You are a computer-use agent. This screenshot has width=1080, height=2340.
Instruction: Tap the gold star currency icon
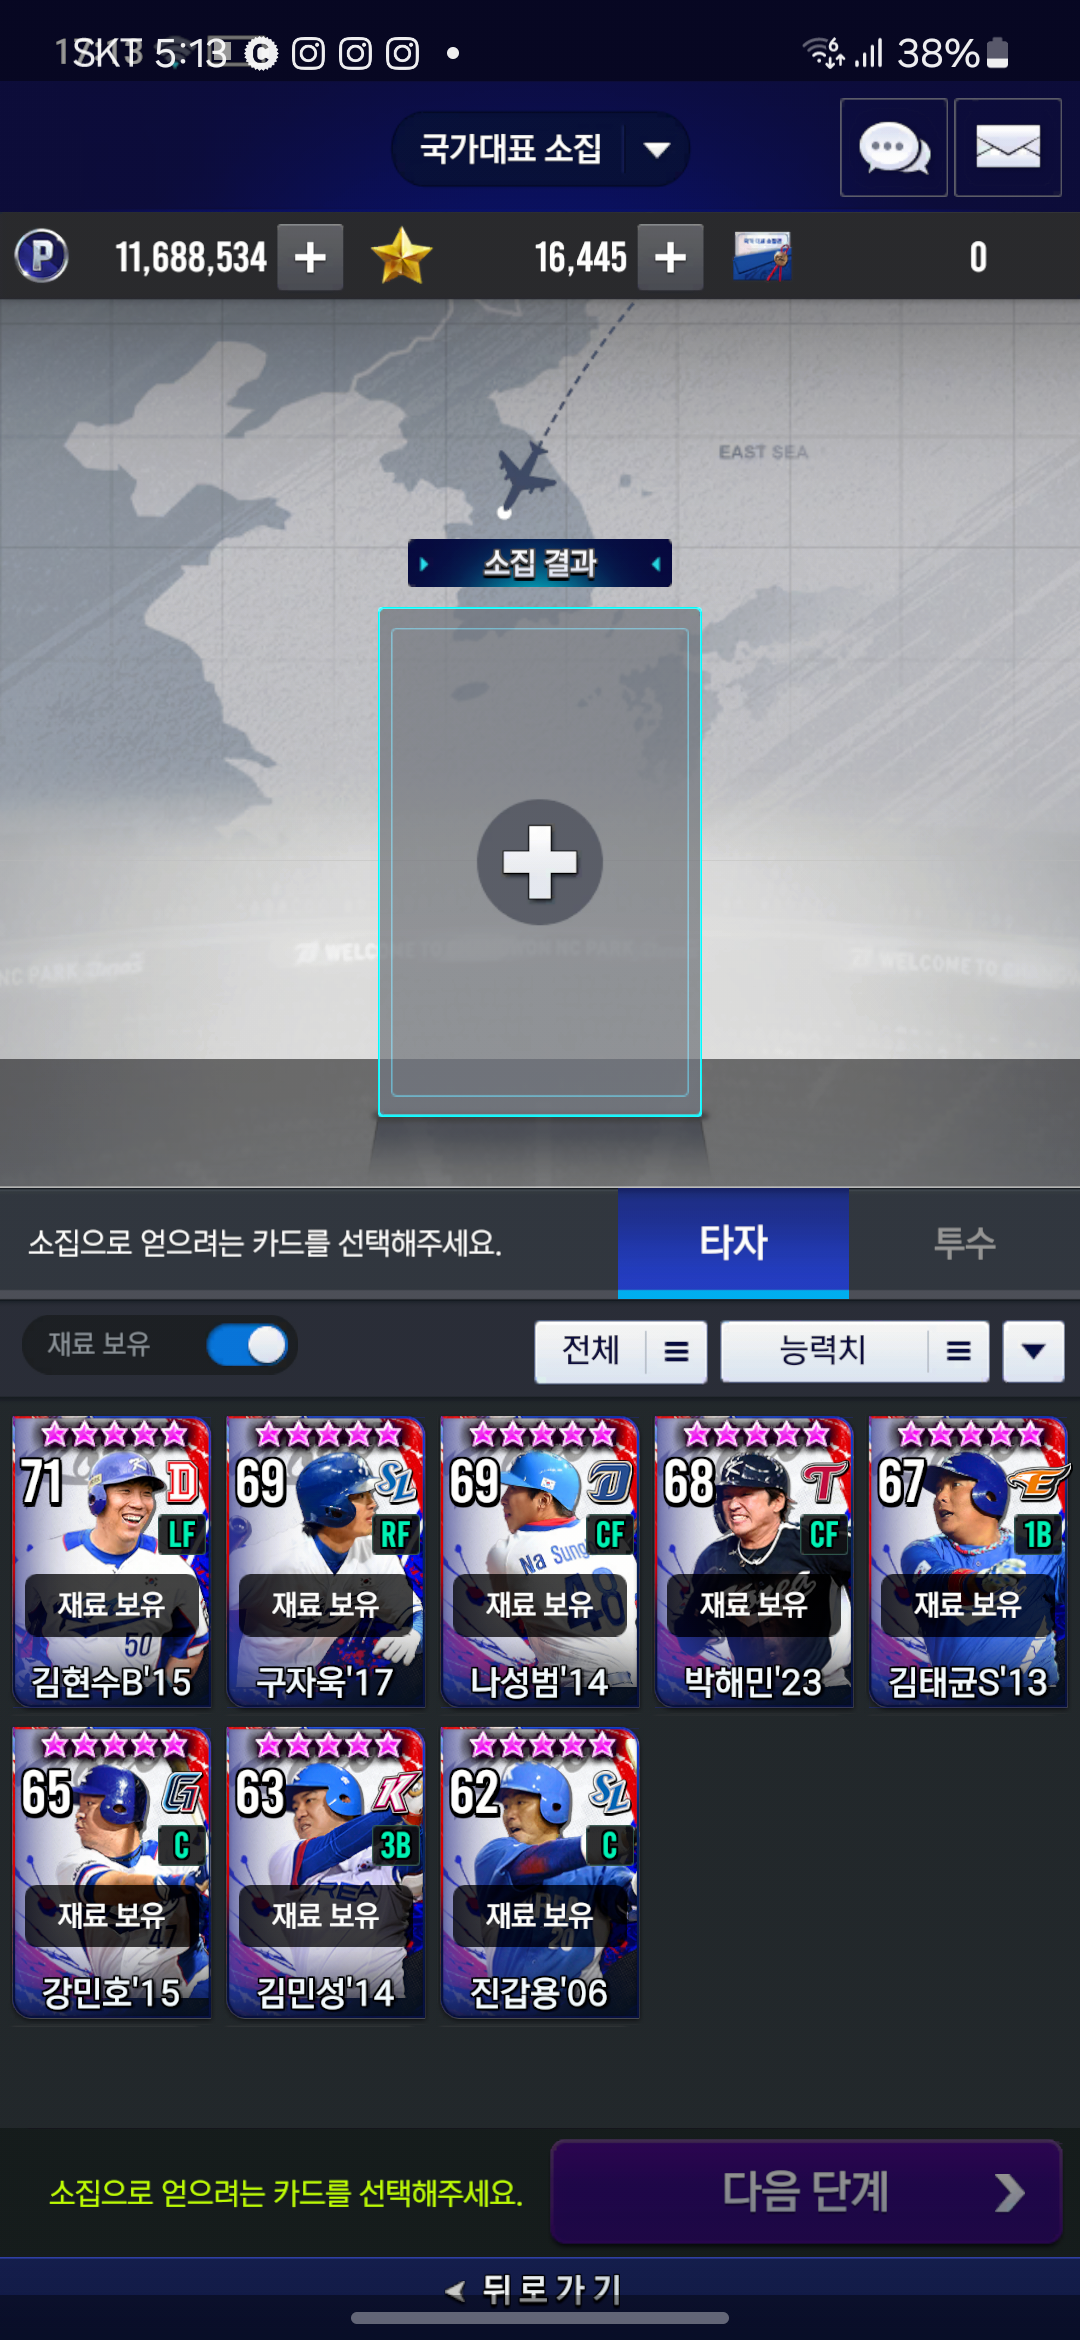[x=401, y=256]
